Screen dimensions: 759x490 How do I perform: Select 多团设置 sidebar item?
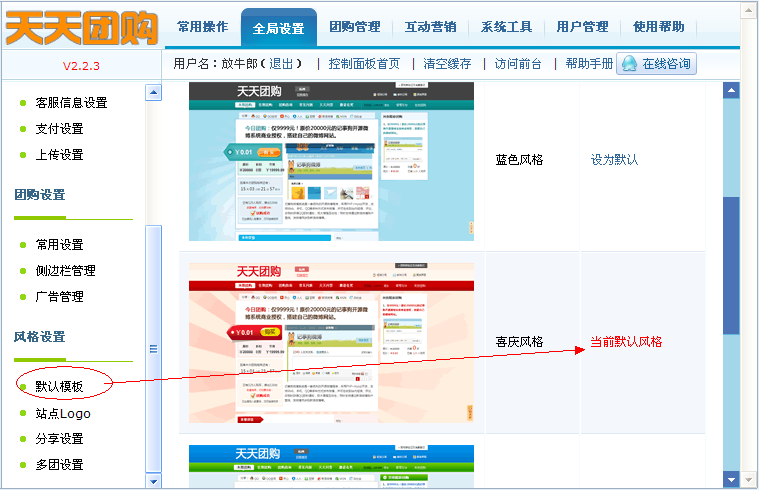[x=59, y=465]
